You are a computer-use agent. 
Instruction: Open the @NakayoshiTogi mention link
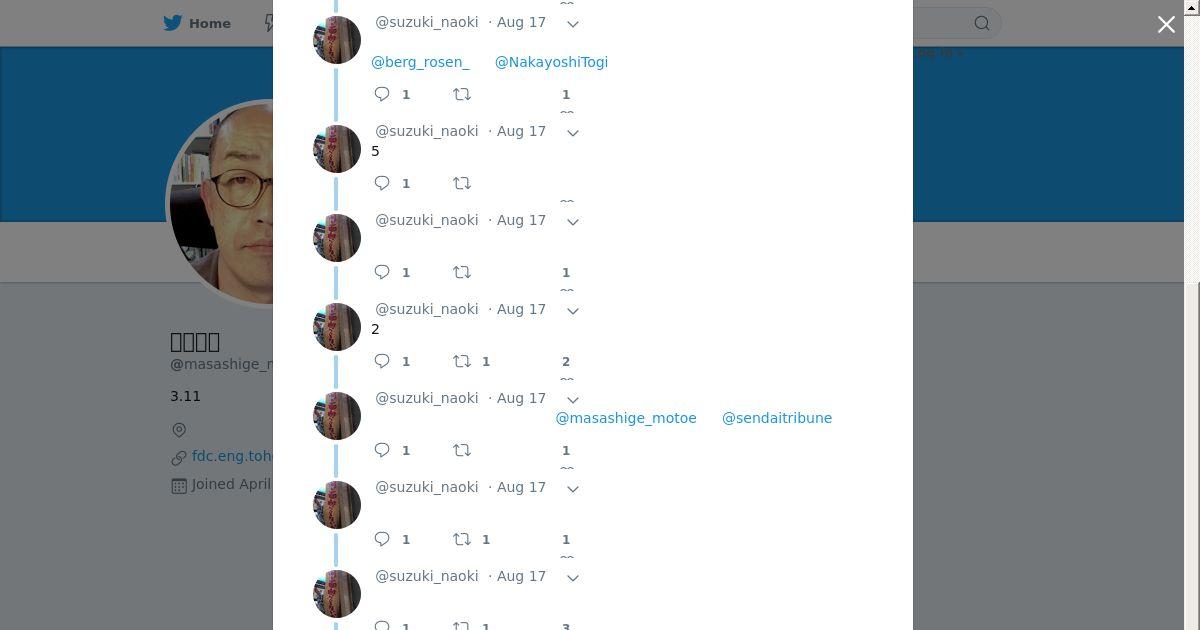click(x=551, y=62)
